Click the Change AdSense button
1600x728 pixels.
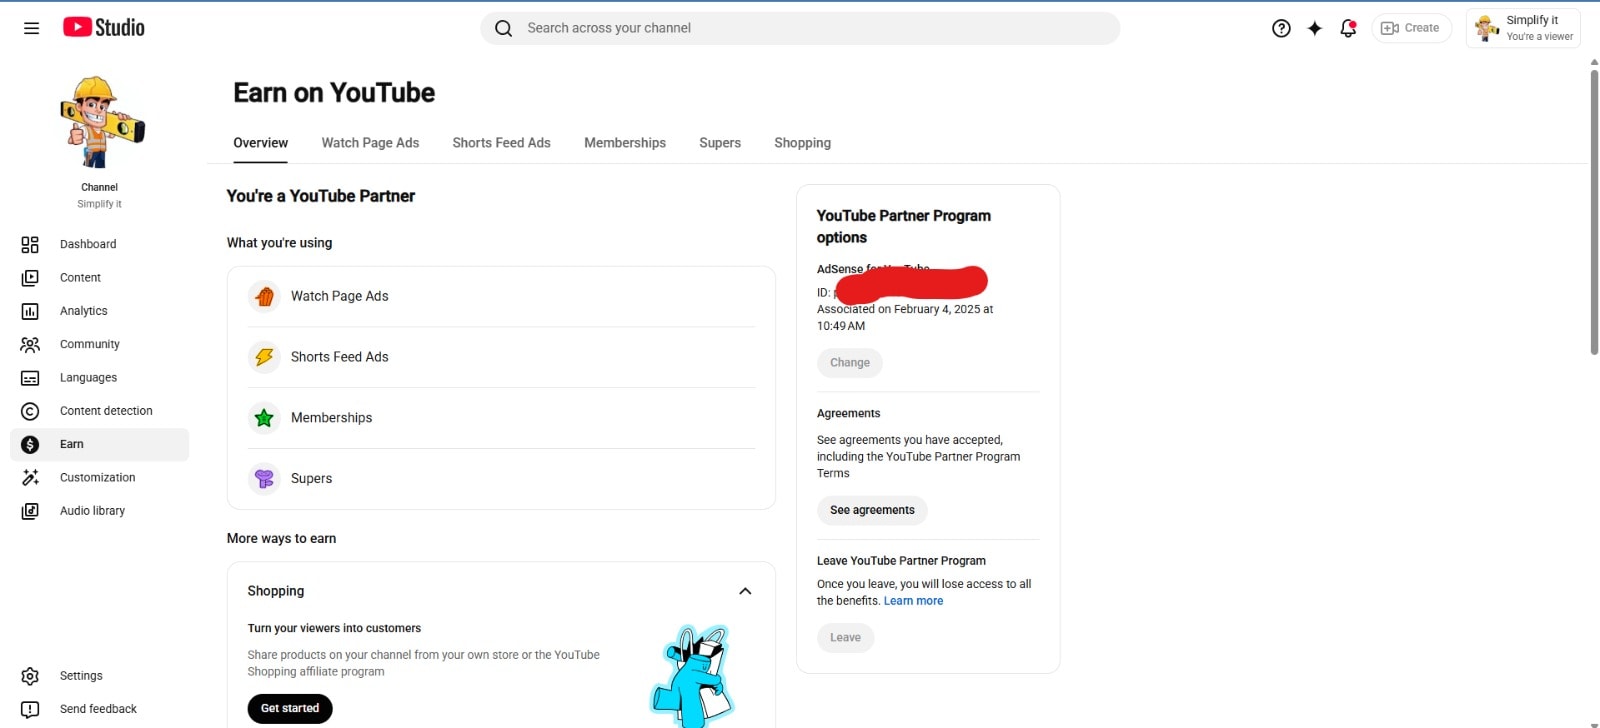(x=850, y=363)
